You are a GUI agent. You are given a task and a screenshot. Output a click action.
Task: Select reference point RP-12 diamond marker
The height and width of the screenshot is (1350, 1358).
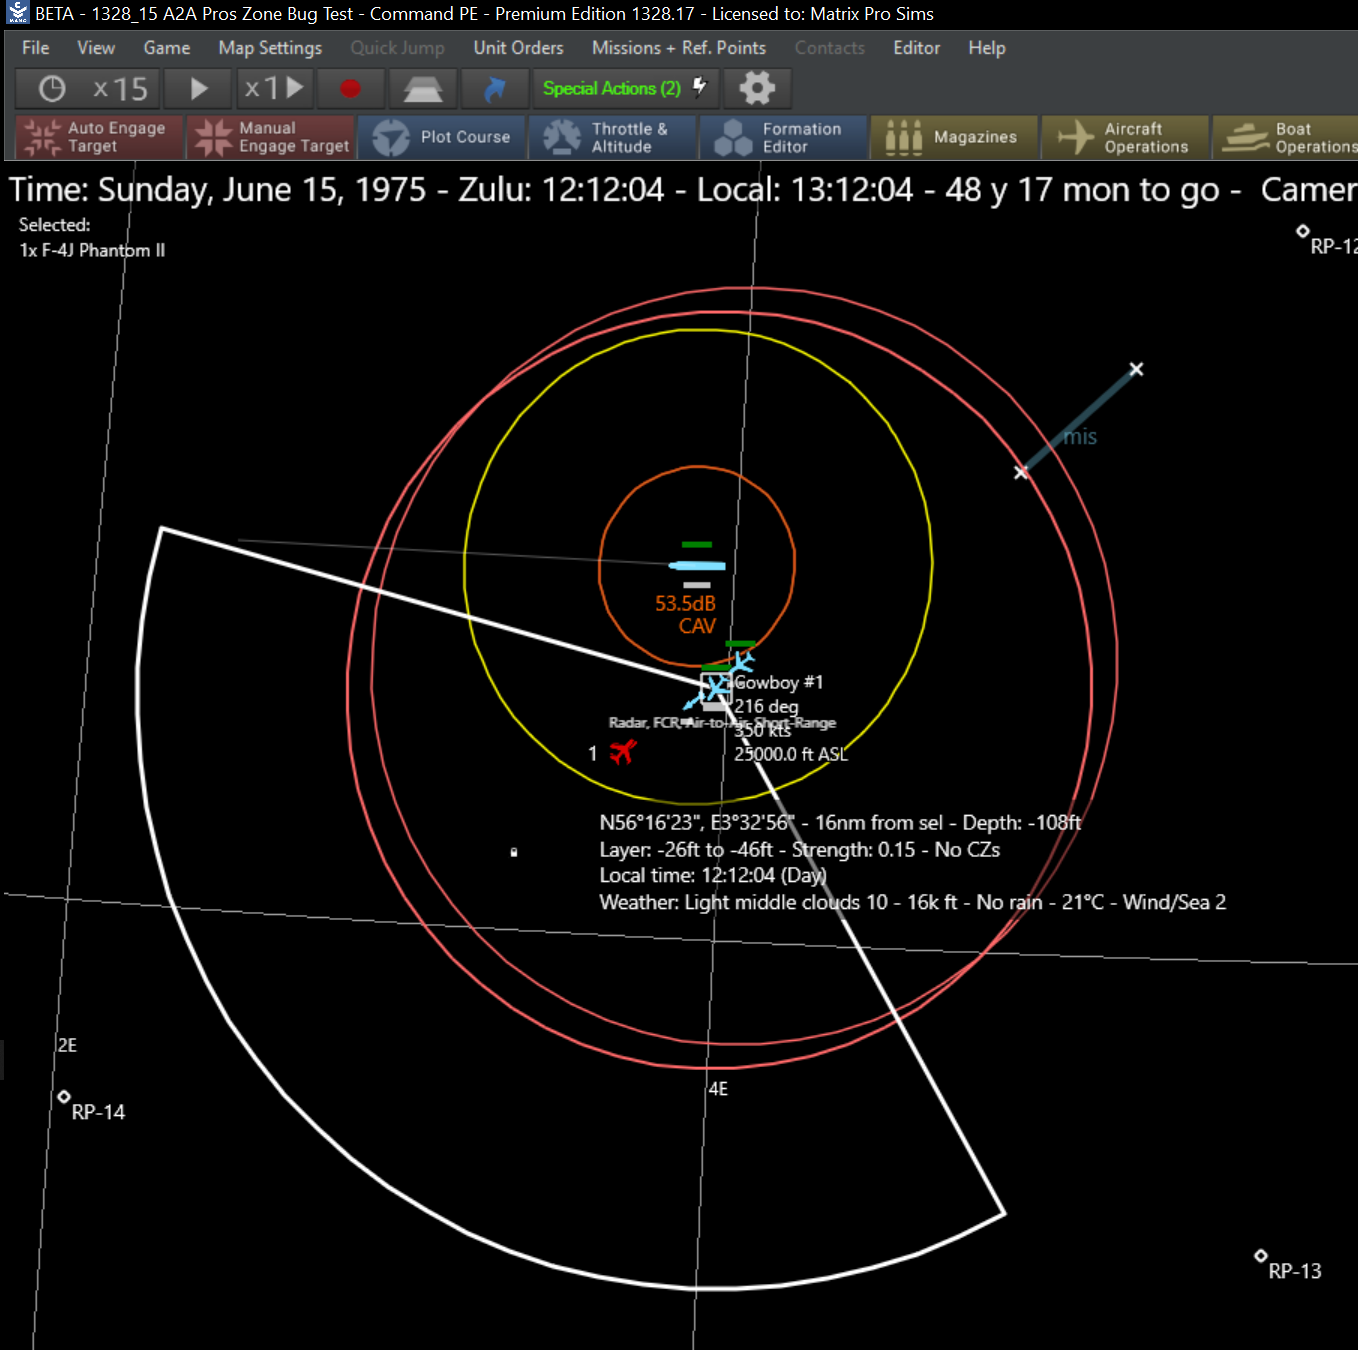[1303, 231]
